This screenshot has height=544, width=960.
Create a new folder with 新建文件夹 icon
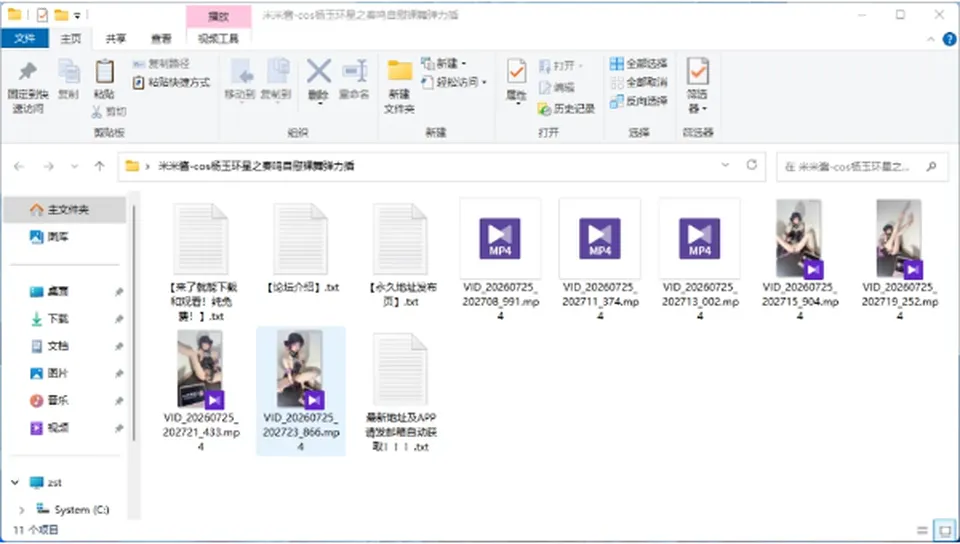click(x=400, y=71)
